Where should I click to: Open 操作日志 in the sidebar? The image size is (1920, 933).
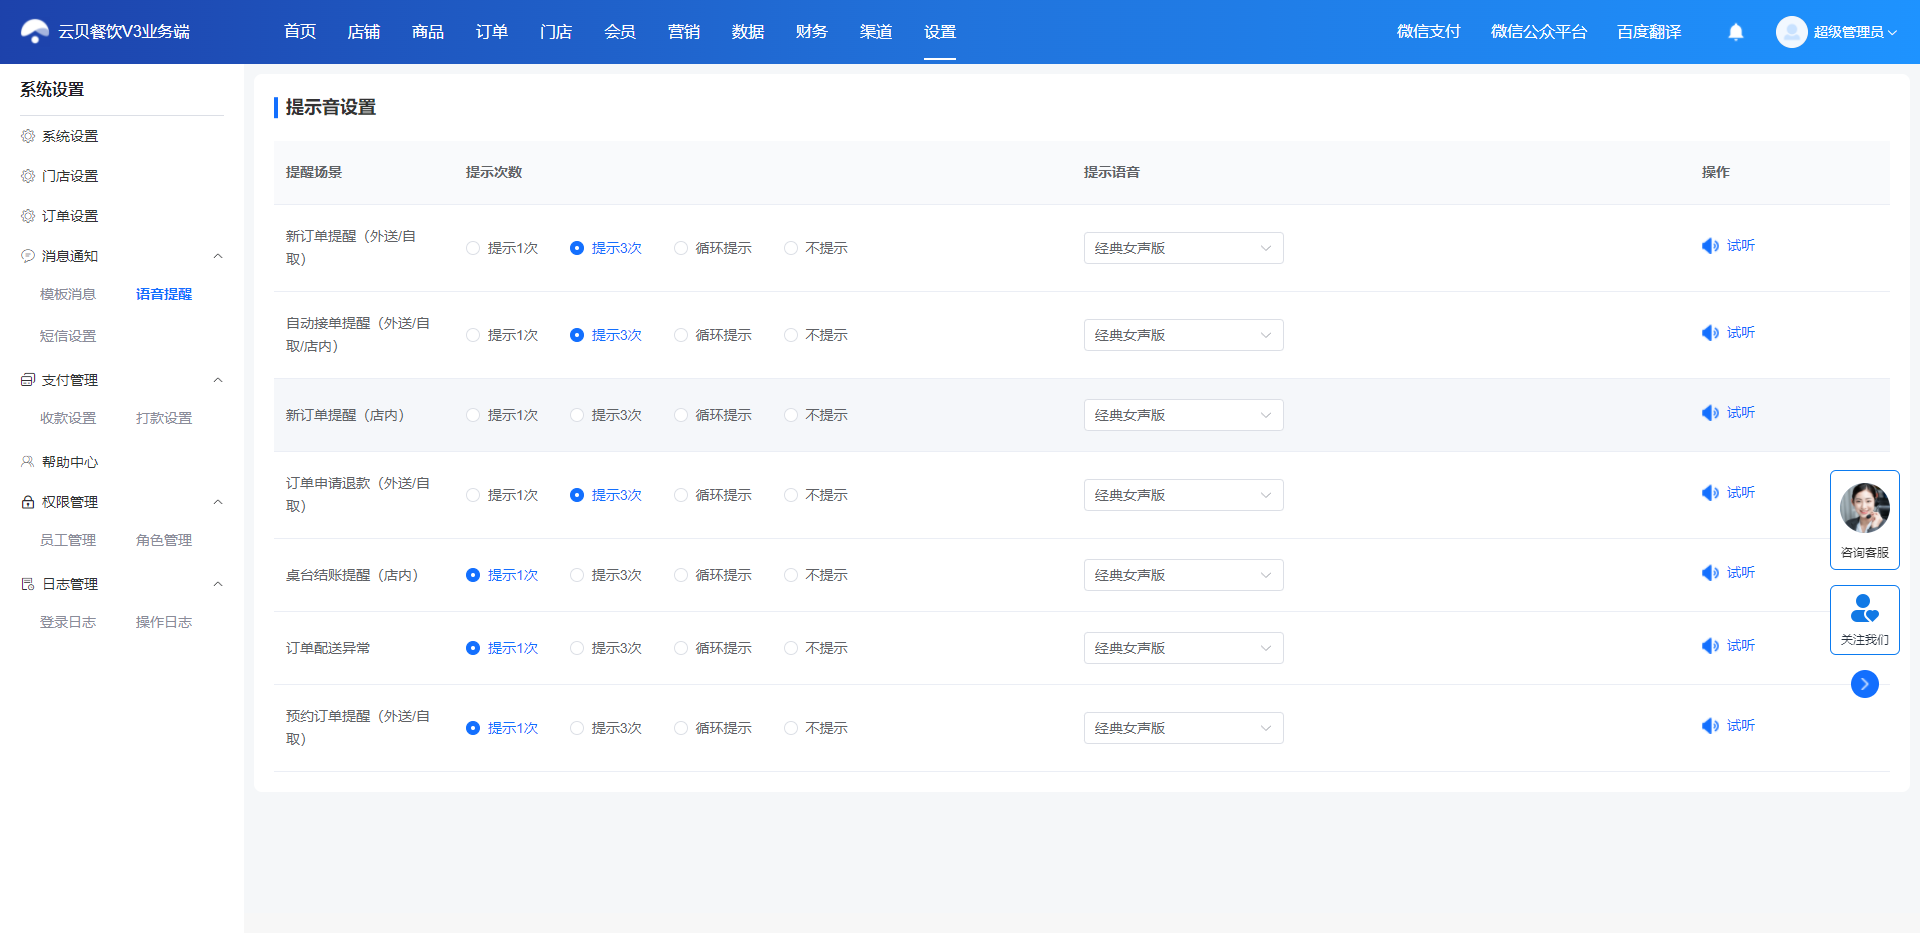tap(164, 622)
